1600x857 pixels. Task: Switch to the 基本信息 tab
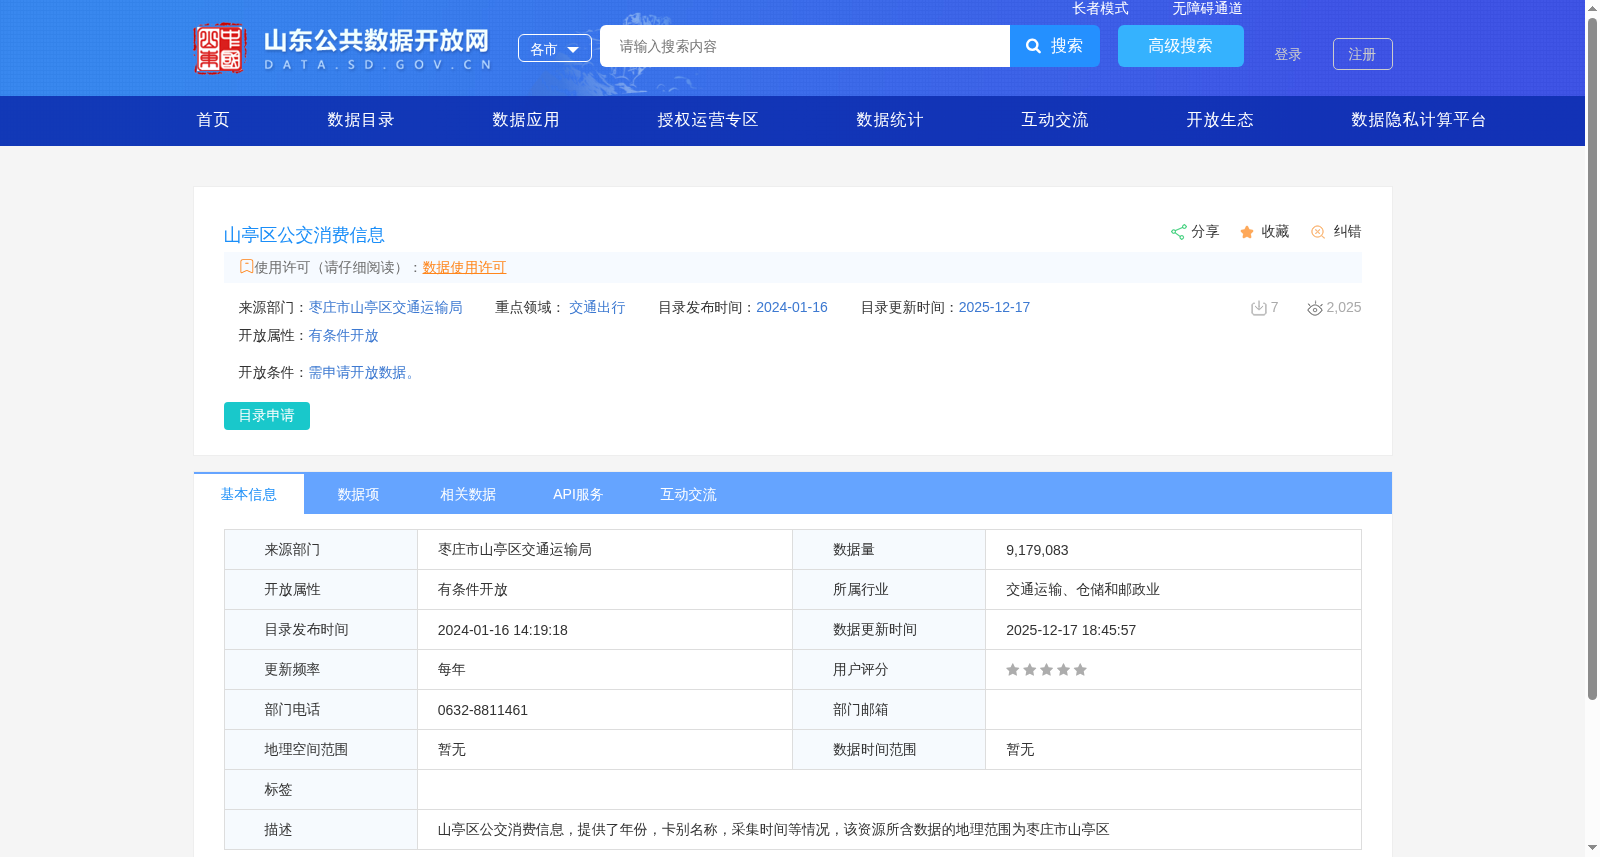pyautogui.click(x=249, y=494)
